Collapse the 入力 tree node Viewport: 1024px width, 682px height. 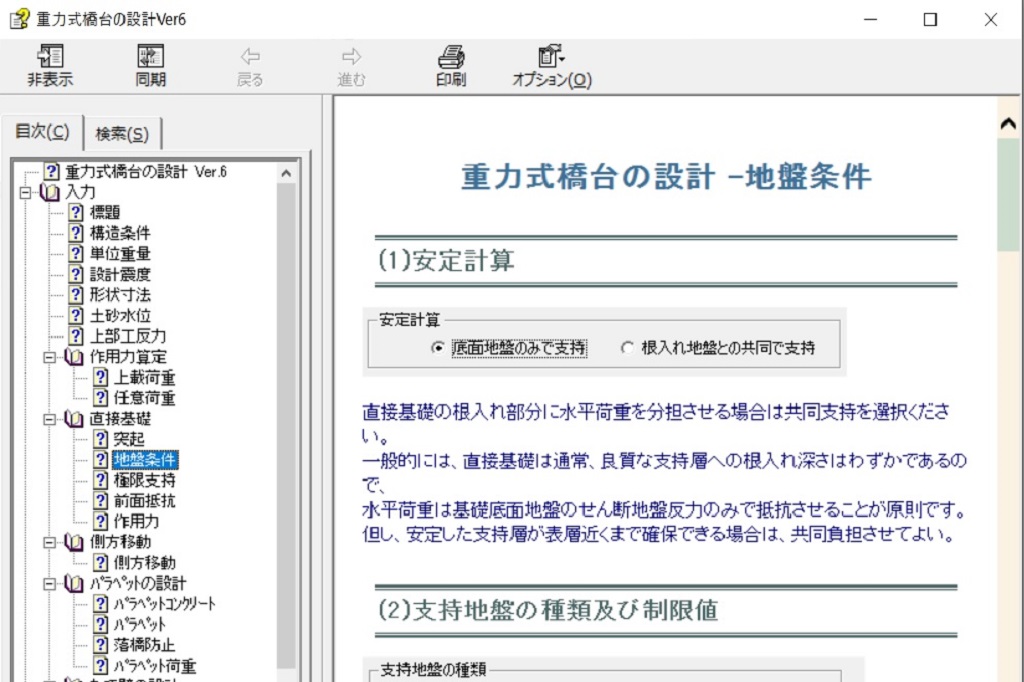[25, 193]
